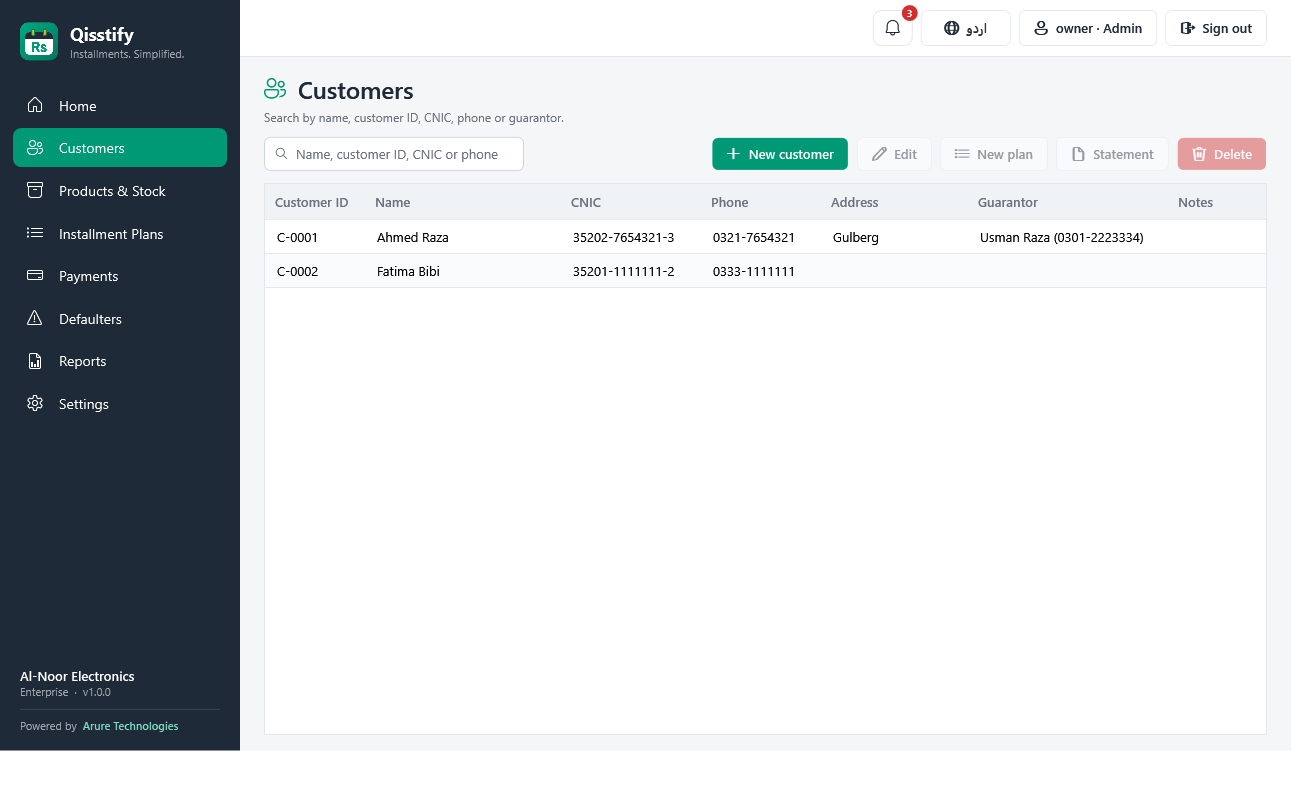Screen dimensions: 1304x786
Task: Click the Qisstify logo icon
Action: [x=39, y=42]
